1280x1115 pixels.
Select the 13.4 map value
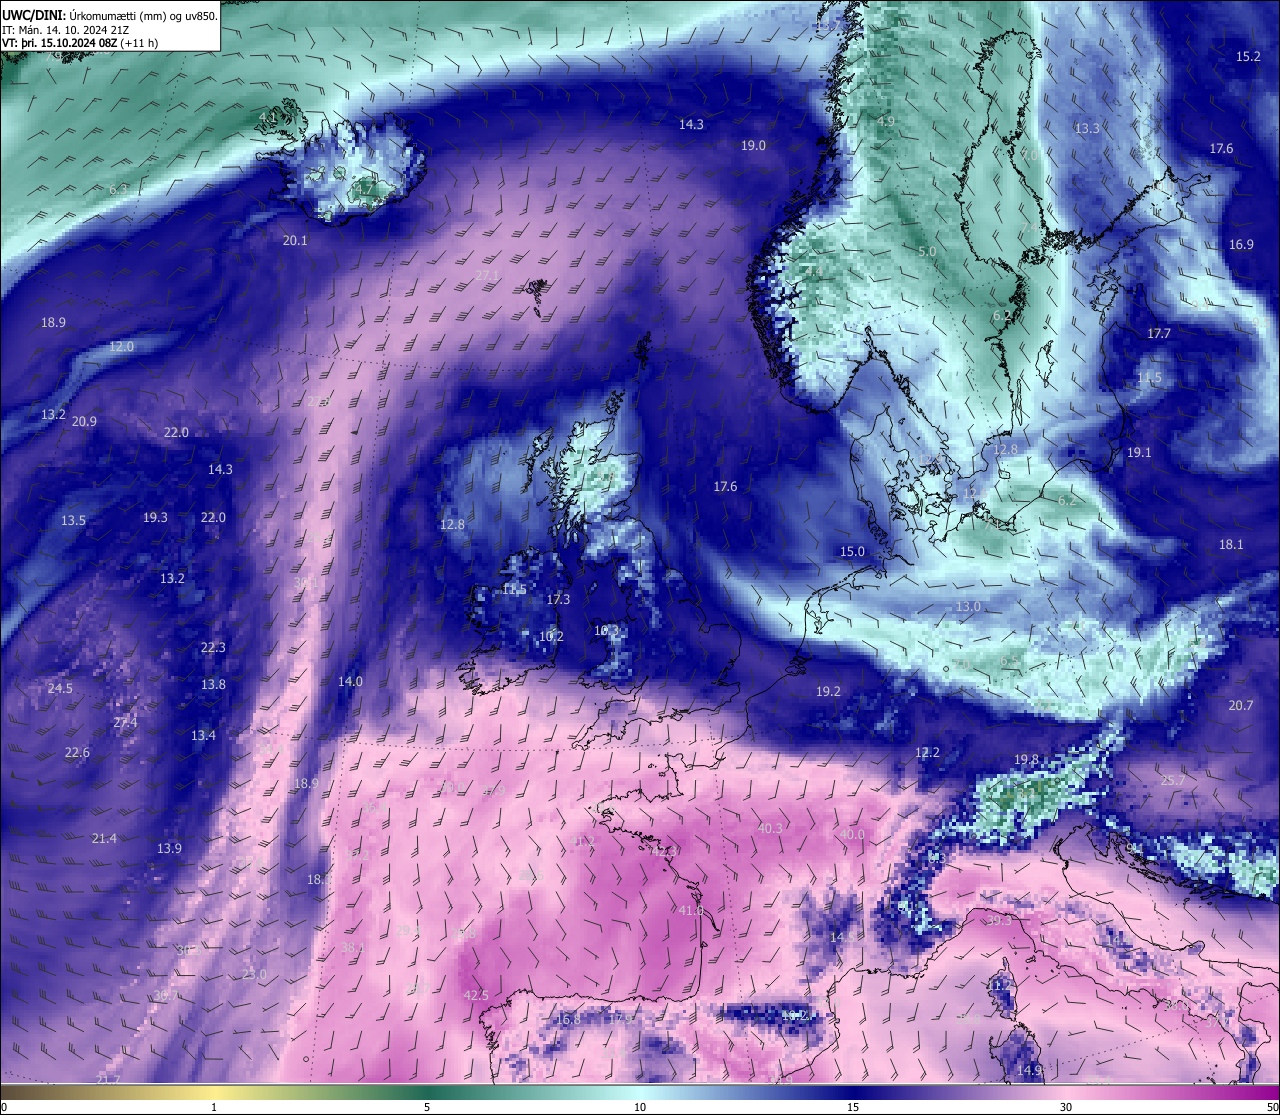(203, 736)
